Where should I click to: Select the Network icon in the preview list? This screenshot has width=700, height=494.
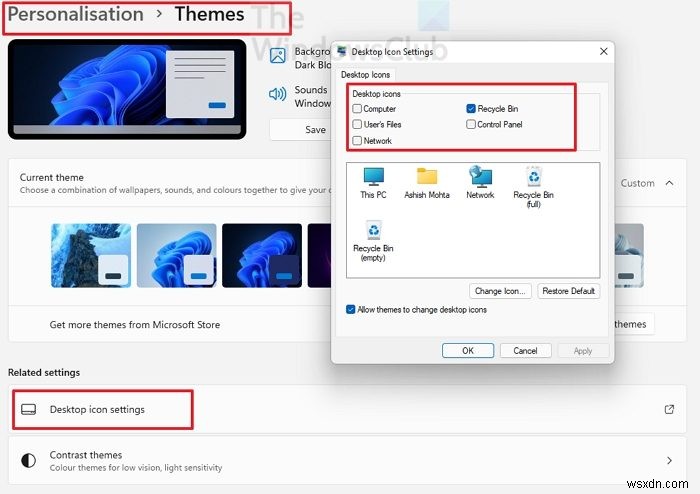coord(480,183)
